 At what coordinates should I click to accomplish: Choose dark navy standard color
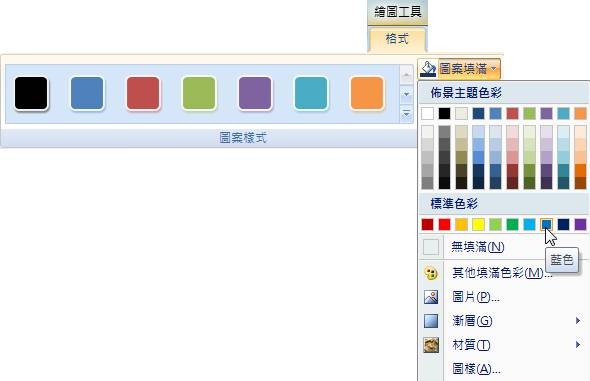563,225
